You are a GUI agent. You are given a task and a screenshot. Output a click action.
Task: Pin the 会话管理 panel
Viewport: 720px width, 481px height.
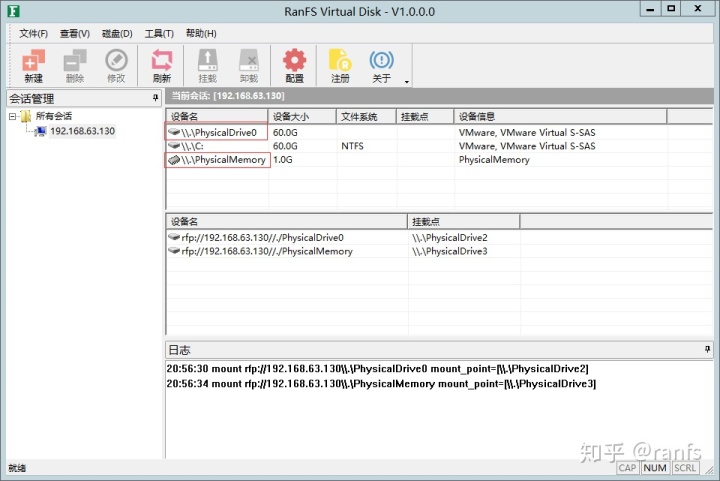[155, 98]
